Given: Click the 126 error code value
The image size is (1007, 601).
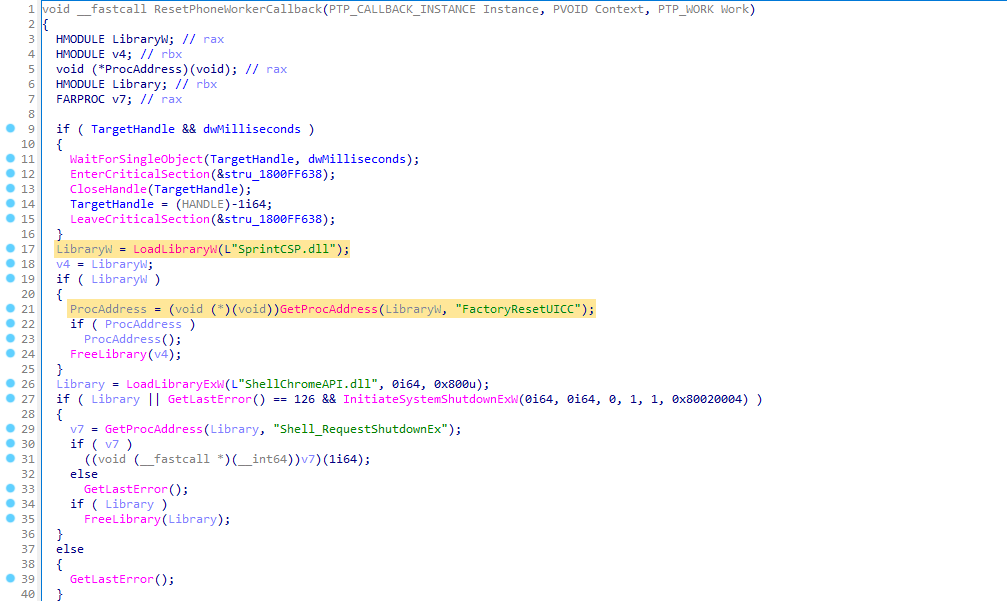Looking at the screenshot, I should pos(304,399).
